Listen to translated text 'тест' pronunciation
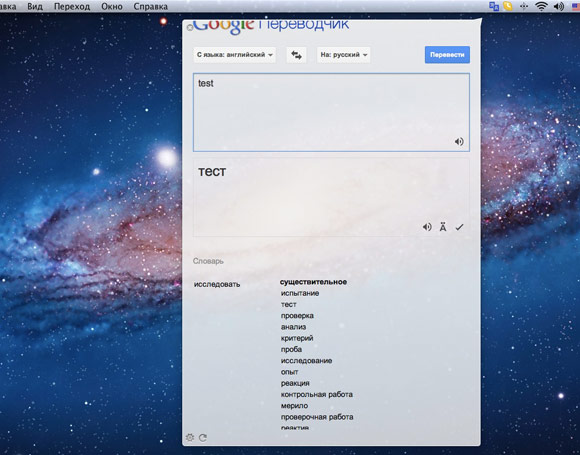Image resolution: width=580 pixels, height=455 pixels. [427, 227]
